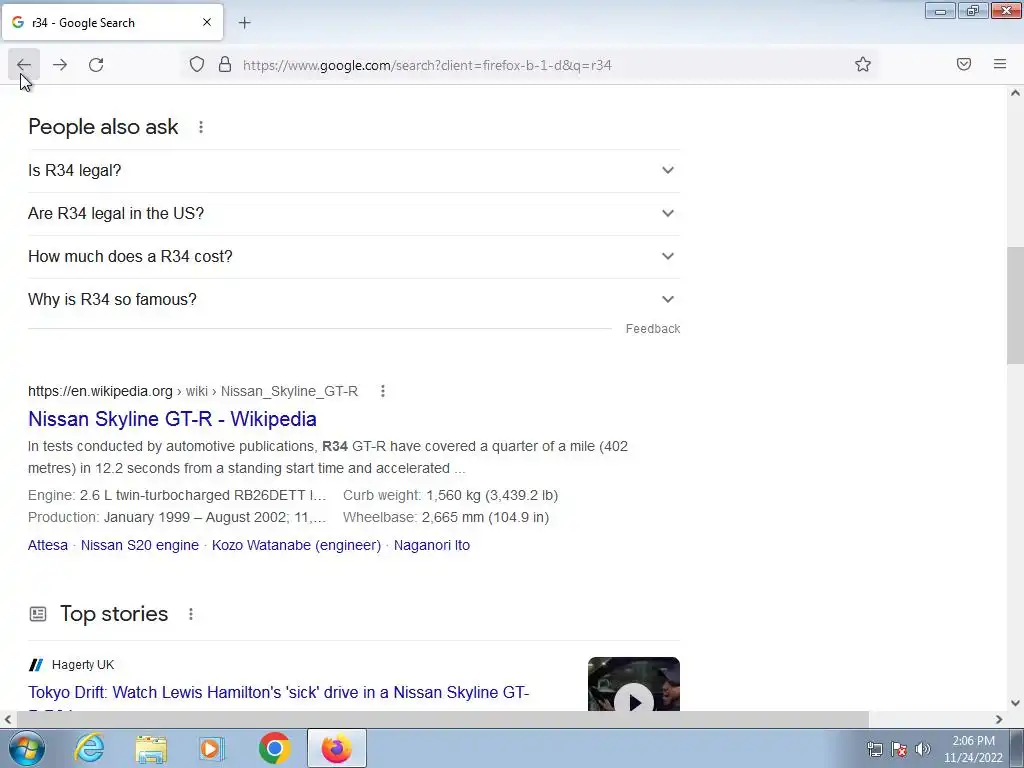Screen dimensions: 1024x768
Task: Click the Hagerty UK source logo
Action: (36, 665)
